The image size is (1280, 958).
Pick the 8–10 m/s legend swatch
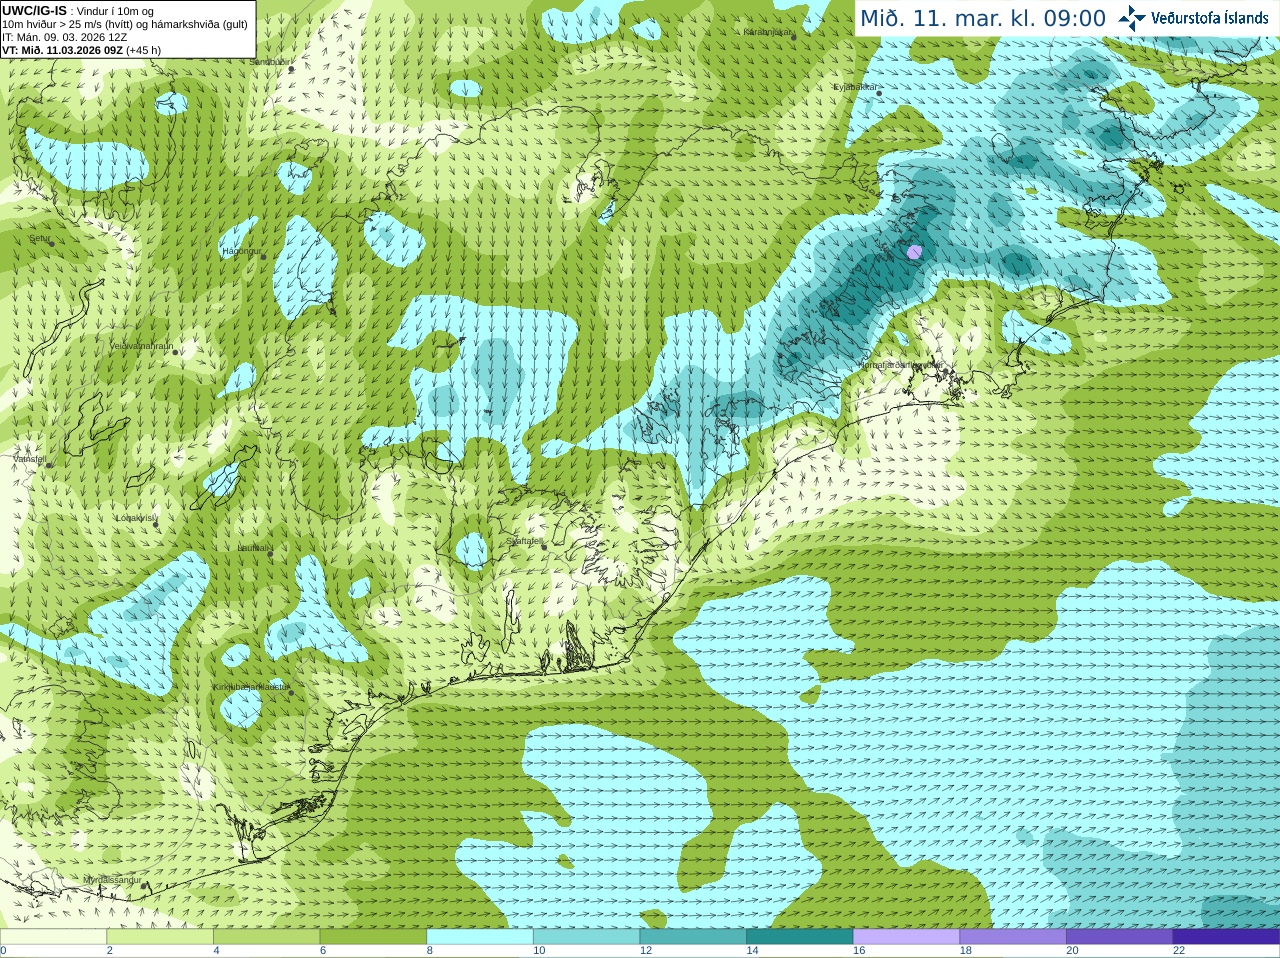click(480, 937)
